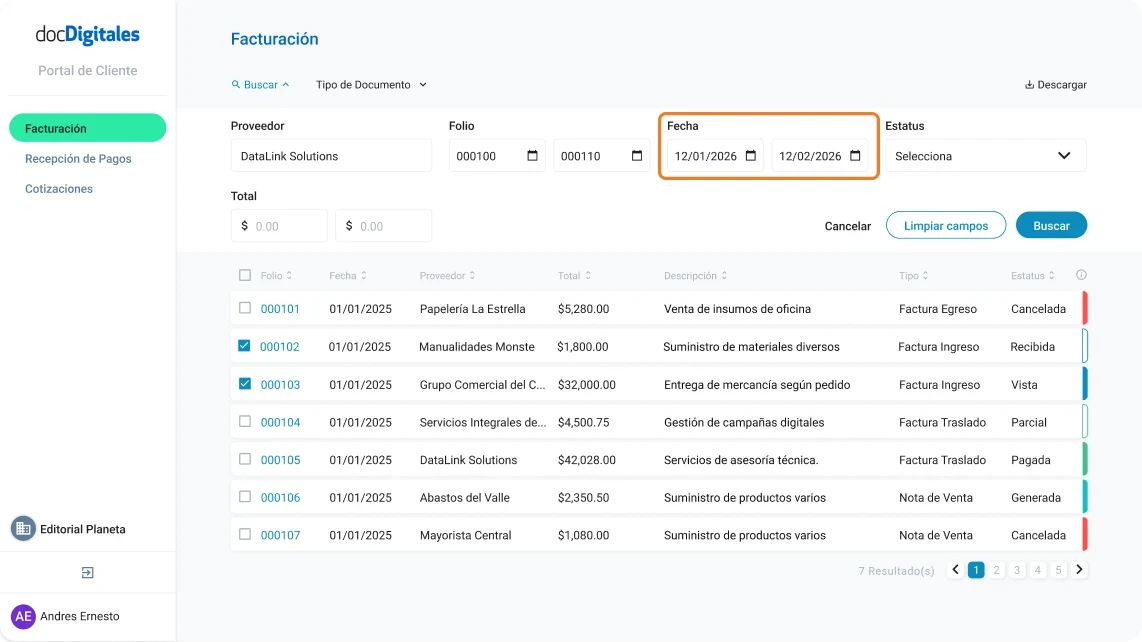This screenshot has width=1142, height=642.
Task: Click Limpiar campos to clear filters
Action: (945, 225)
